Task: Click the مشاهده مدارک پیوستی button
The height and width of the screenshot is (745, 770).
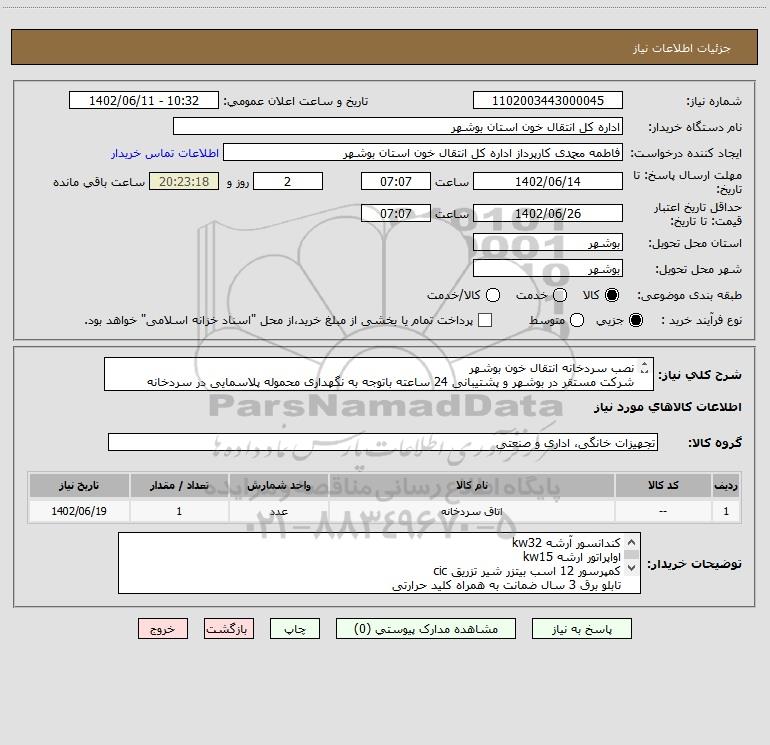Action: (426, 629)
